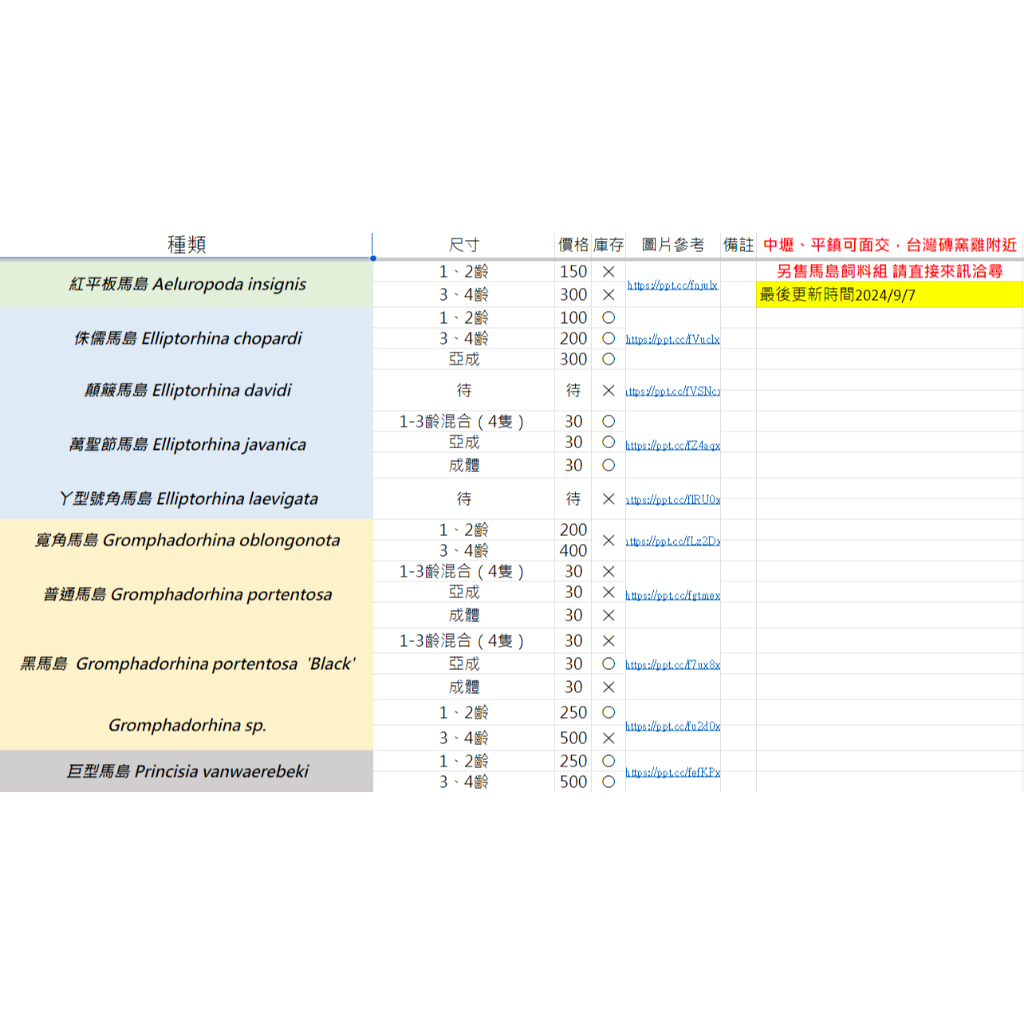Screen dimensions: 1024x1024
Task: Click the price cell showing 100
Action: 573,318
